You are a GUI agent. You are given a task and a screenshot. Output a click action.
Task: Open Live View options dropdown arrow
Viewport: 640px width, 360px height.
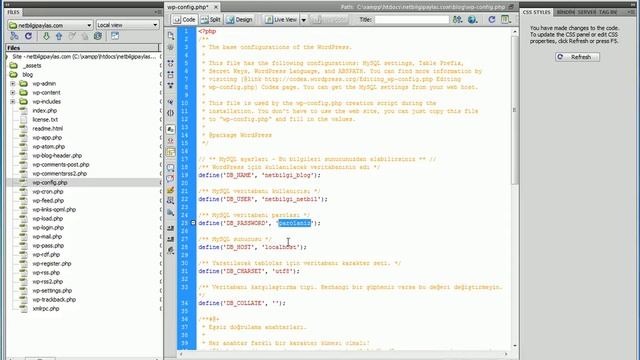[x=304, y=20]
